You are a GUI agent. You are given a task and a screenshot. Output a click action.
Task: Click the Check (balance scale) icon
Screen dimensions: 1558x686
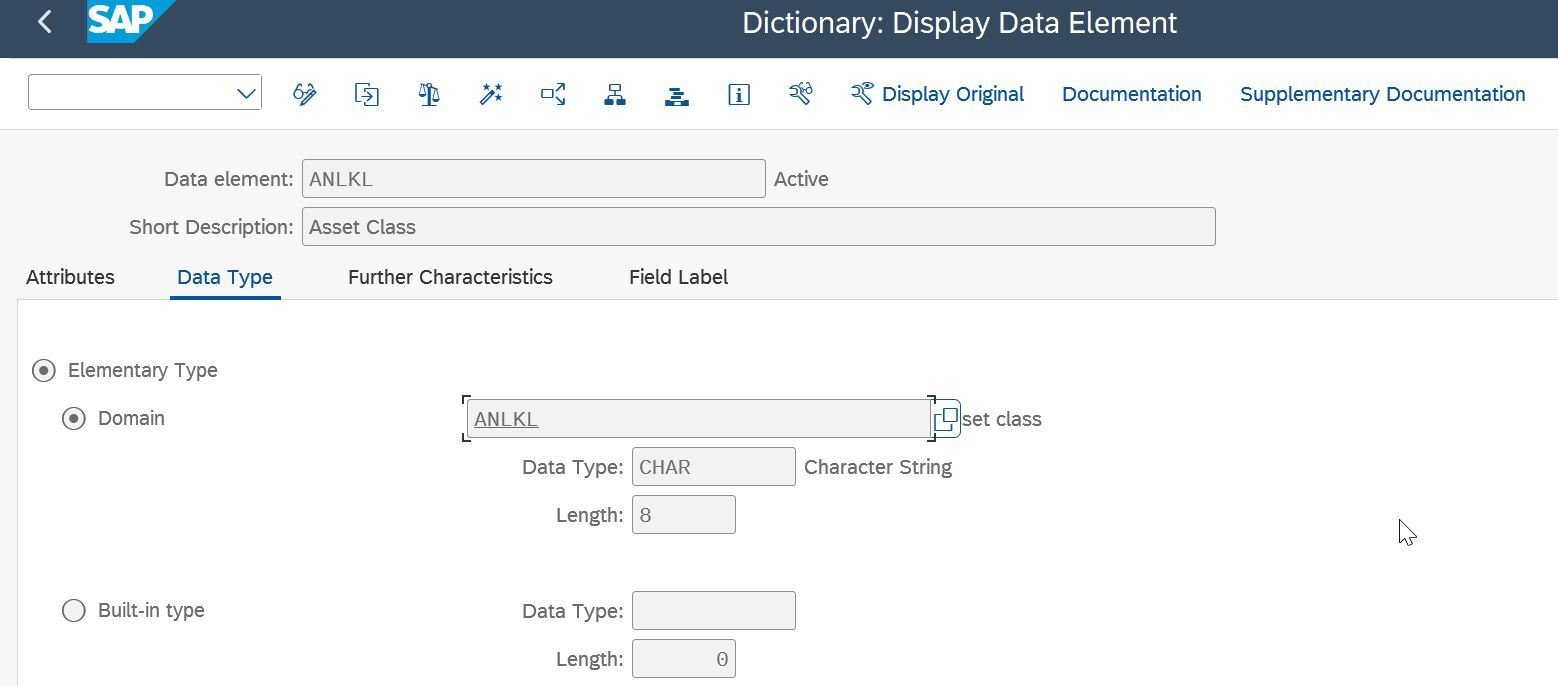pyautogui.click(x=429, y=94)
